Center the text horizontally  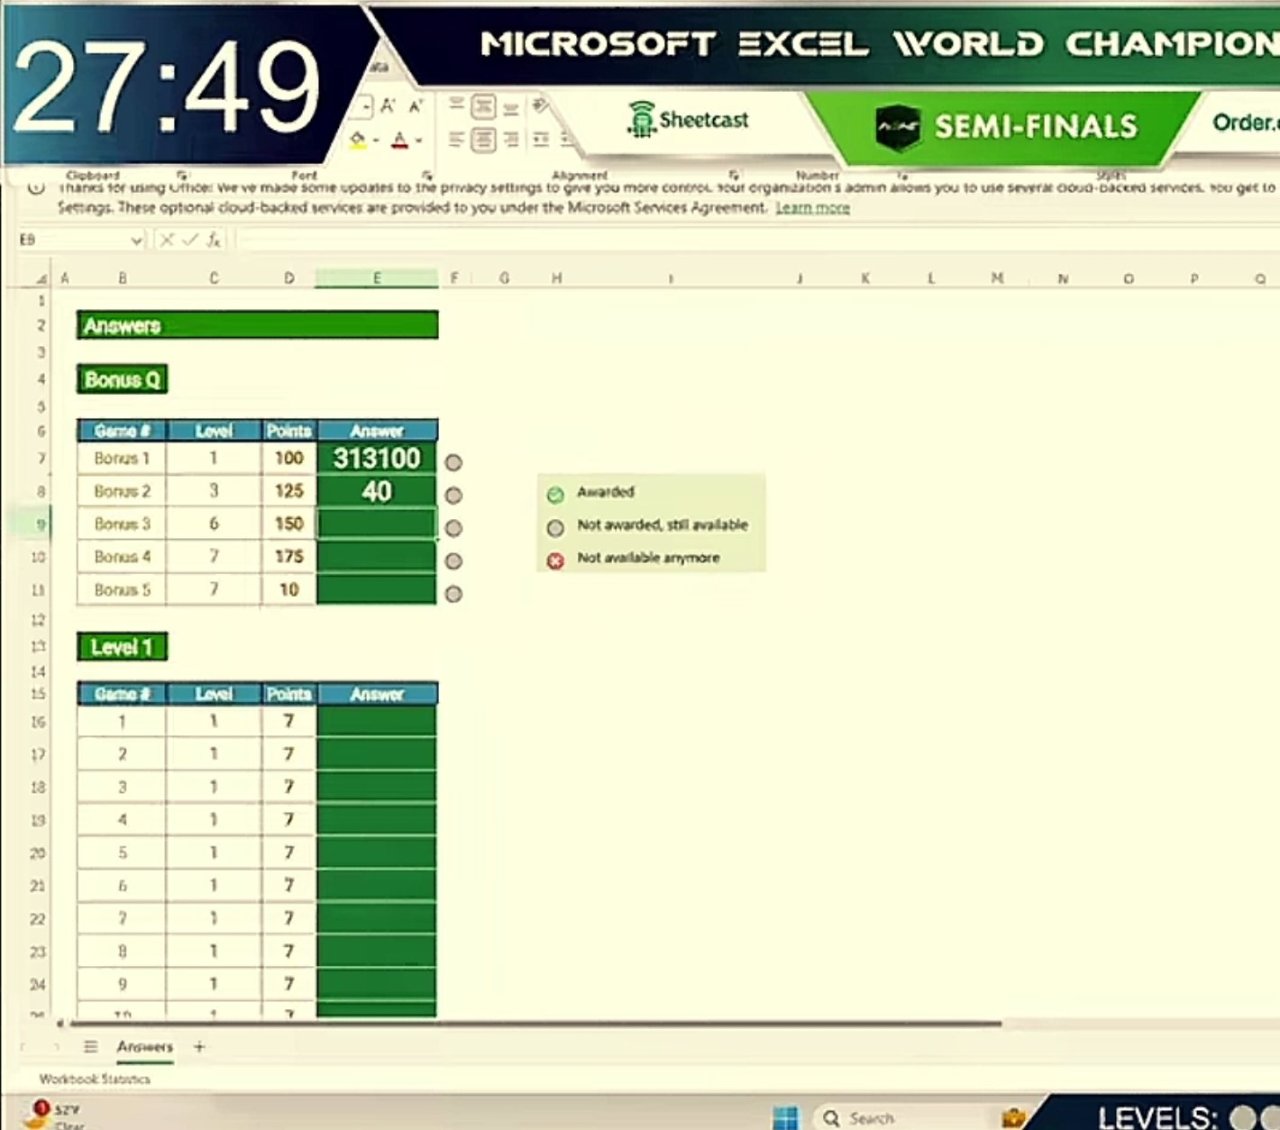pyautogui.click(x=483, y=140)
